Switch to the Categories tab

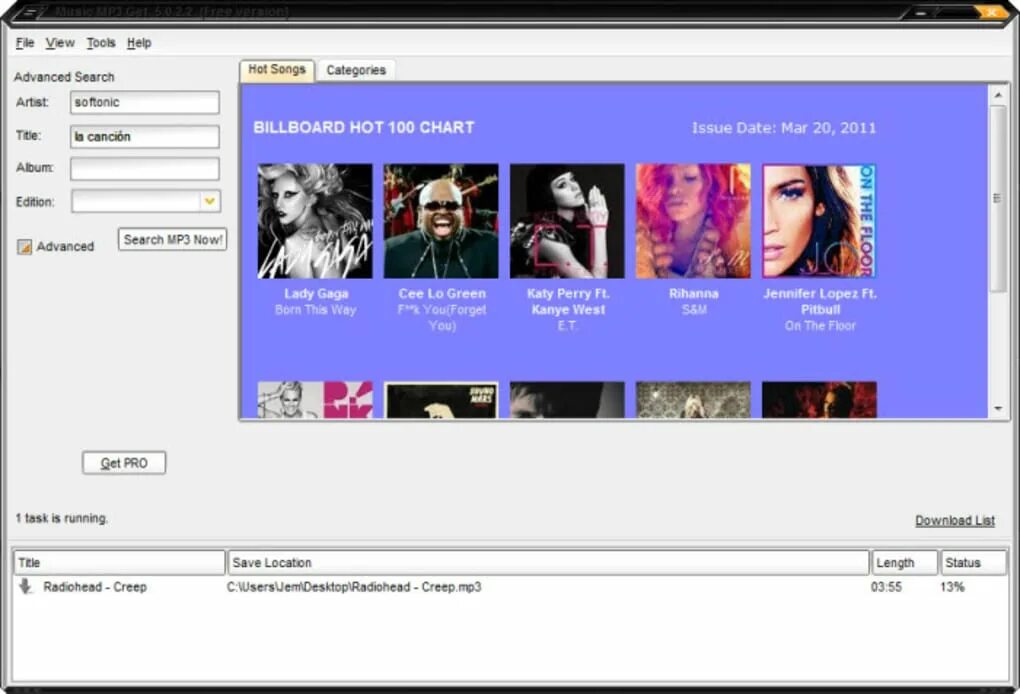tap(356, 70)
